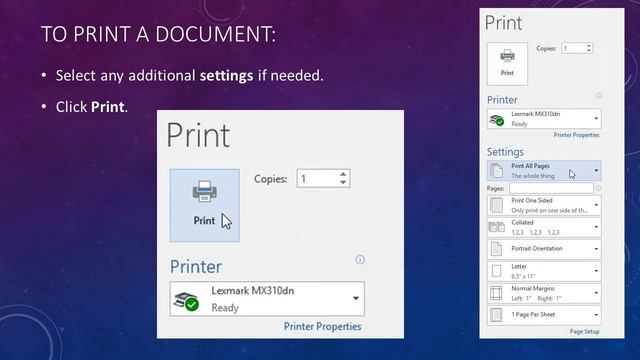This screenshot has height=360, width=640.
Task: Open the Normal Margins dropdown
Action: point(544,293)
